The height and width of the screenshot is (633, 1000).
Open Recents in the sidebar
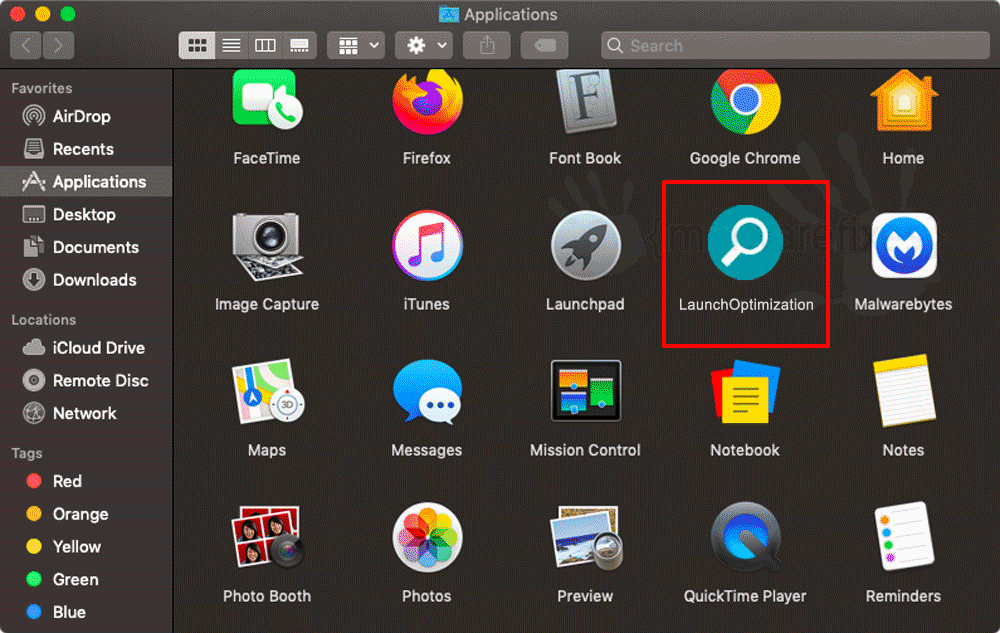86,149
